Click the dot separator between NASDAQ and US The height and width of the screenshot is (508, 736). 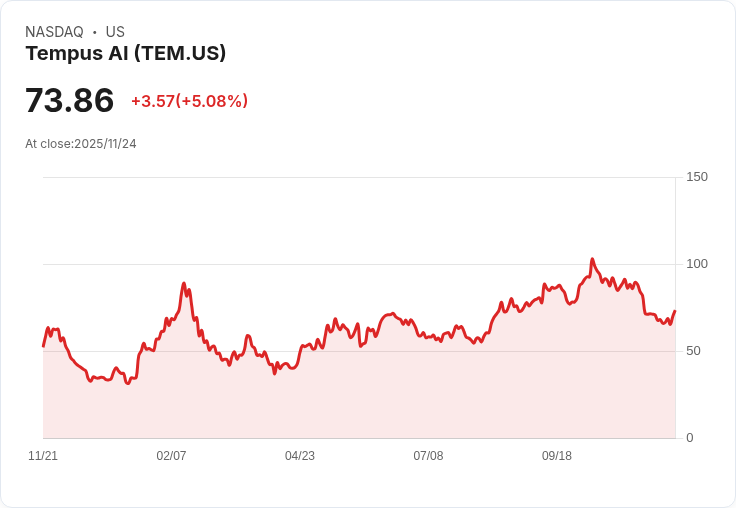(x=95, y=32)
